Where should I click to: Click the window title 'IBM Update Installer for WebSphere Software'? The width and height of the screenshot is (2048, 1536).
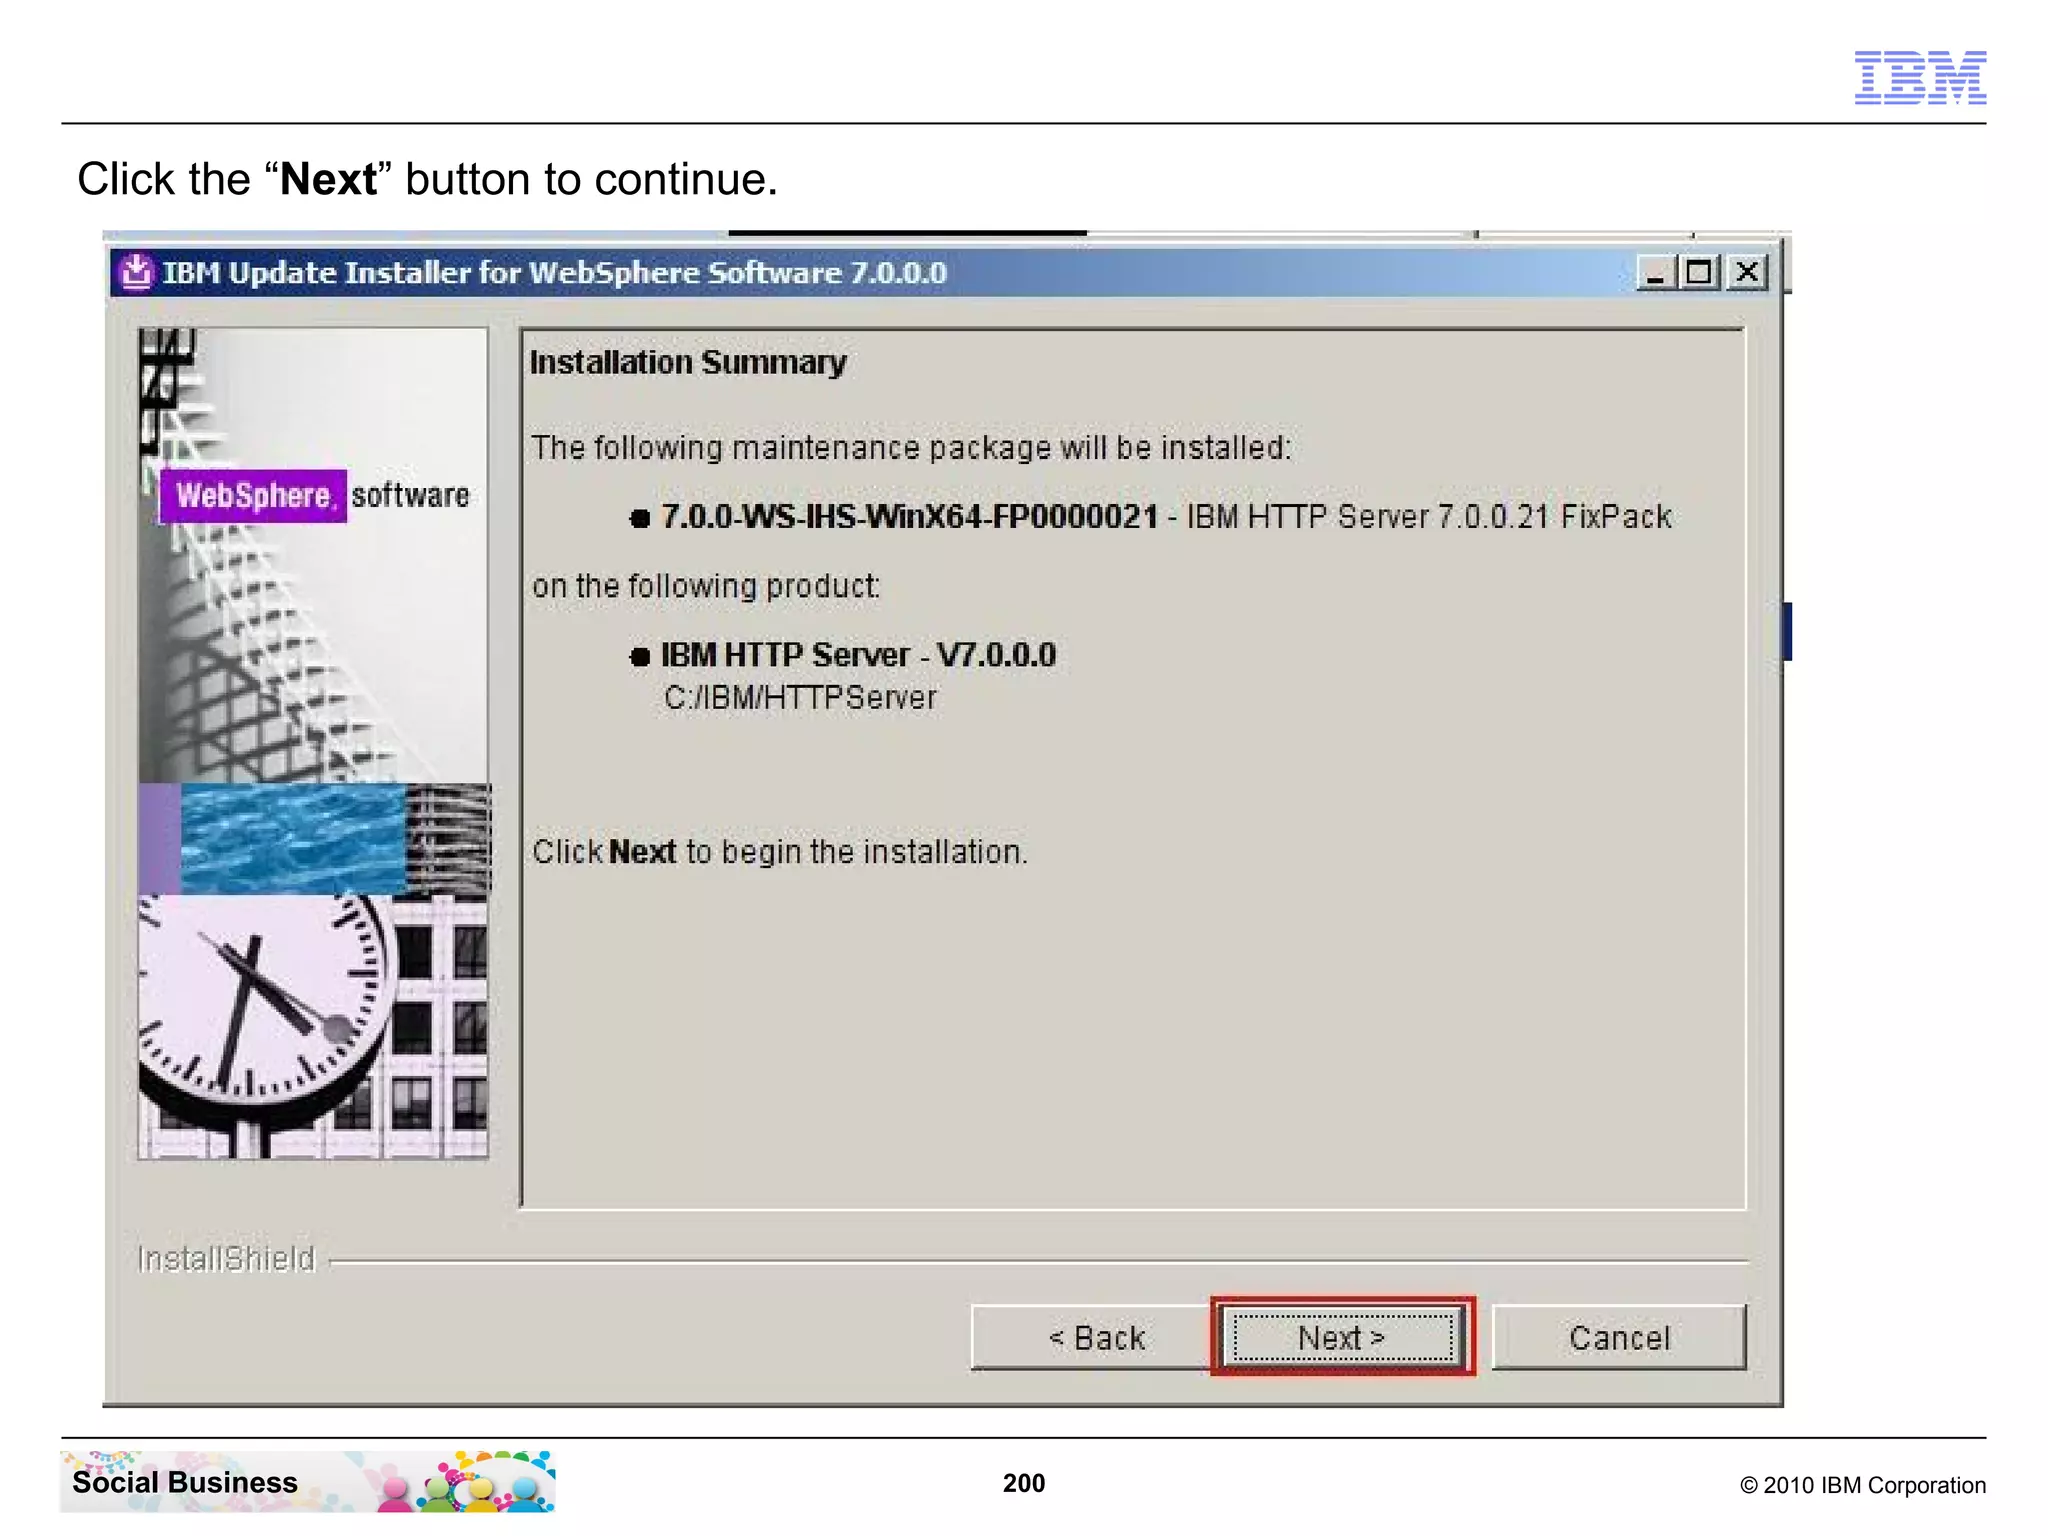tap(555, 272)
